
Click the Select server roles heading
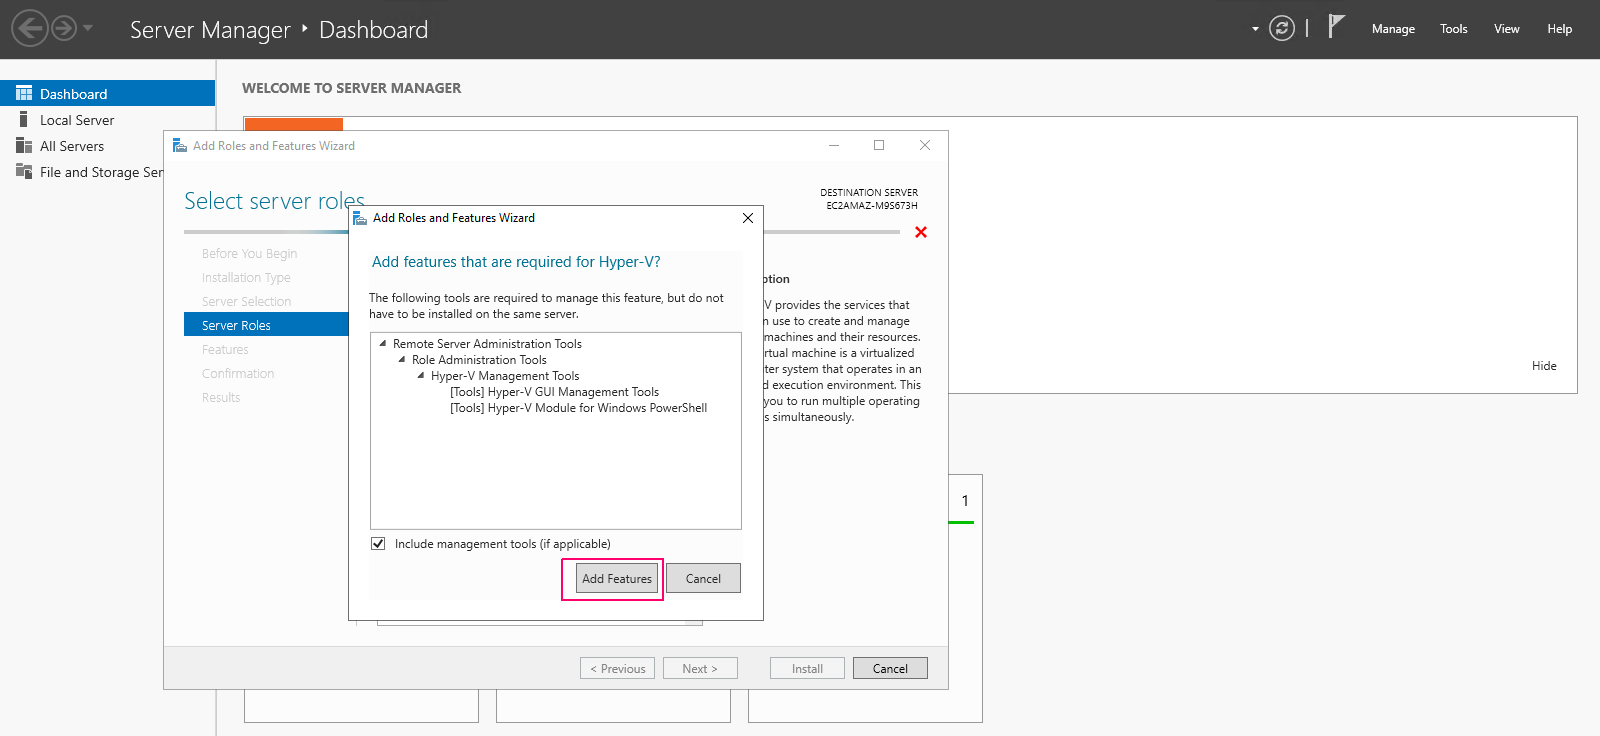[x=274, y=201]
